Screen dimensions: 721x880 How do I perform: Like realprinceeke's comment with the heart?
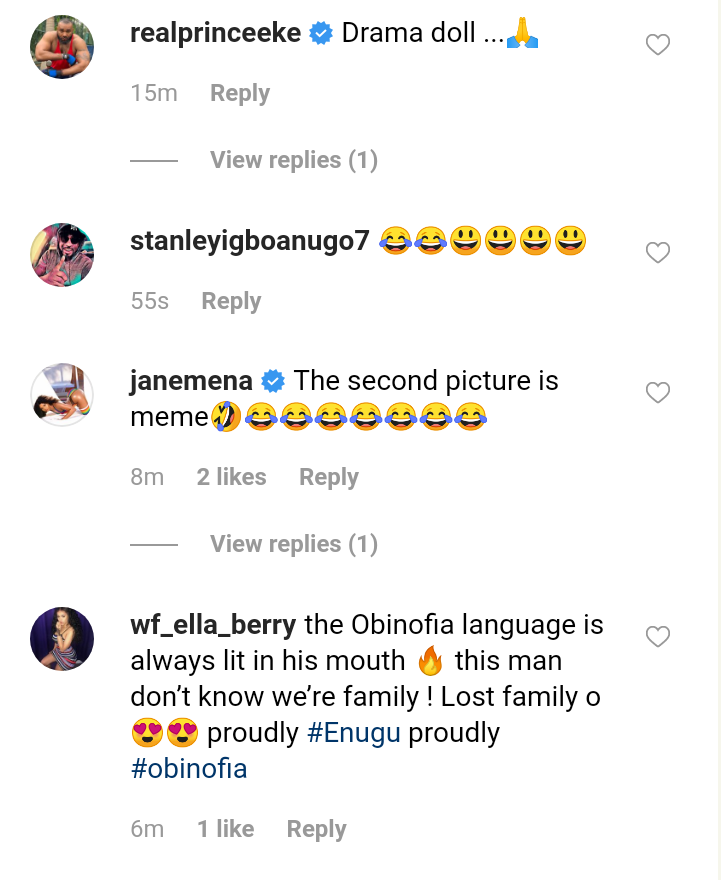pyautogui.click(x=657, y=45)
